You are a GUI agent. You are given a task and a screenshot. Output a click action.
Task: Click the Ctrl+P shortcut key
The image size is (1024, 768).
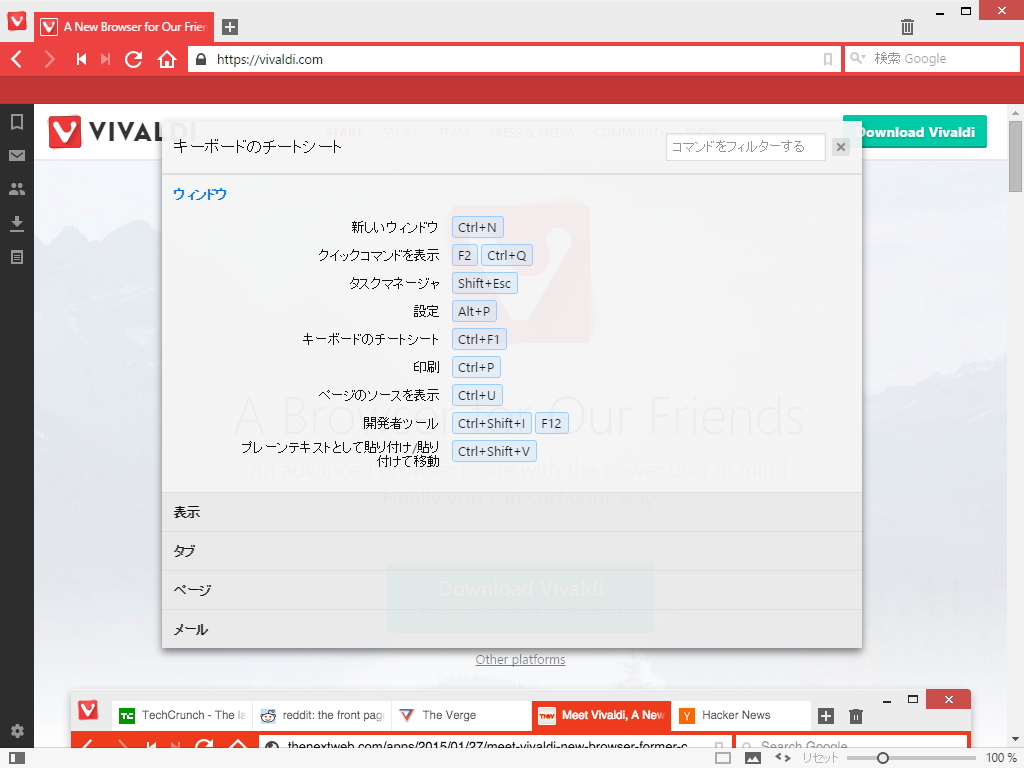[x=476, y=368]
